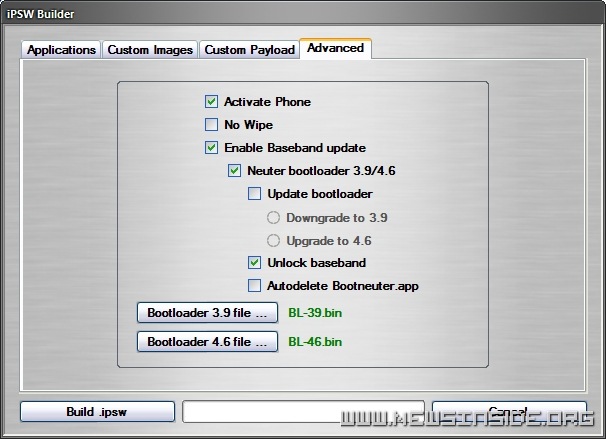Click the progress field beside Build .ipsw

(x=303, y=412)
